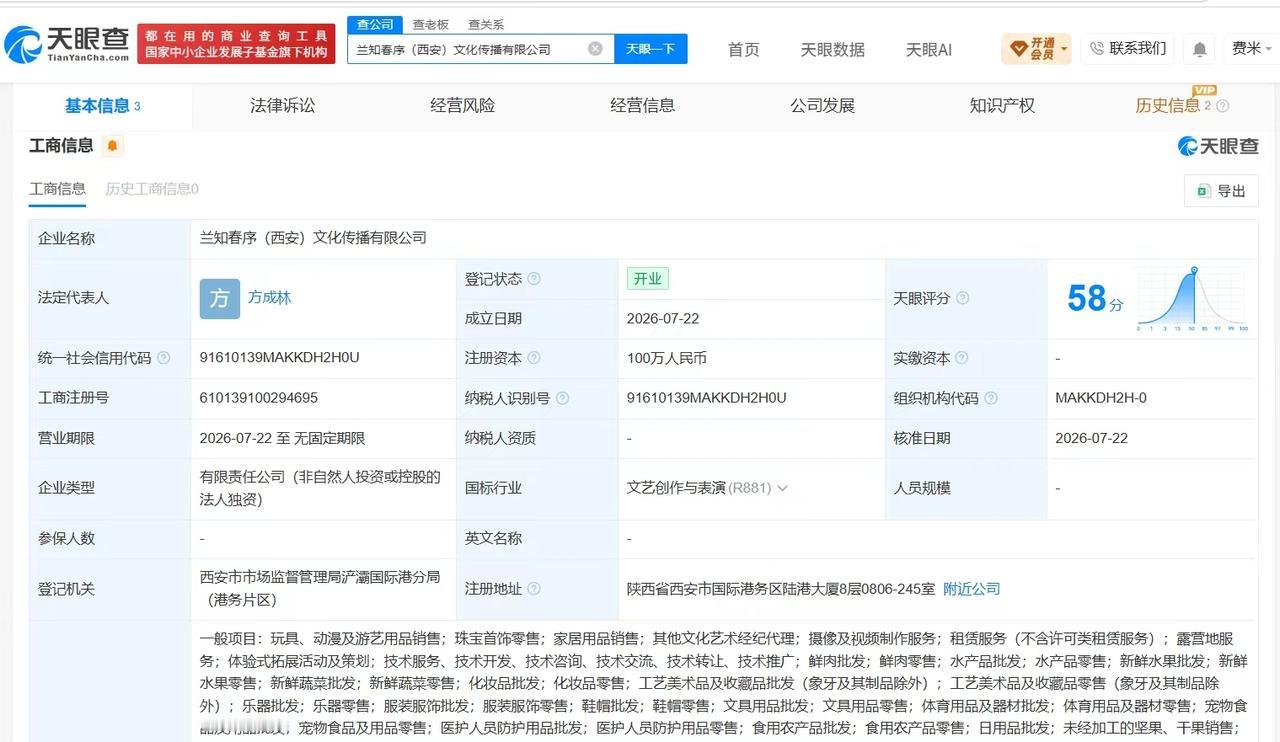This screenshot has width=1280, height=742.
Task: Go to 首页 in top navigation
Action: coord(743,49)
